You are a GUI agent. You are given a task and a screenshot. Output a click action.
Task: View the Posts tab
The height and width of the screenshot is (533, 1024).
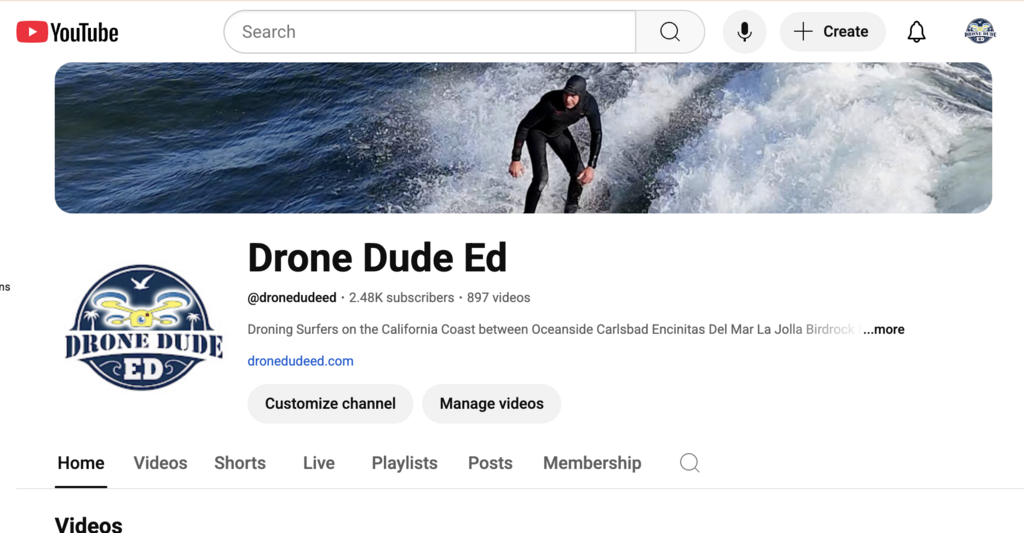[490, 463]
